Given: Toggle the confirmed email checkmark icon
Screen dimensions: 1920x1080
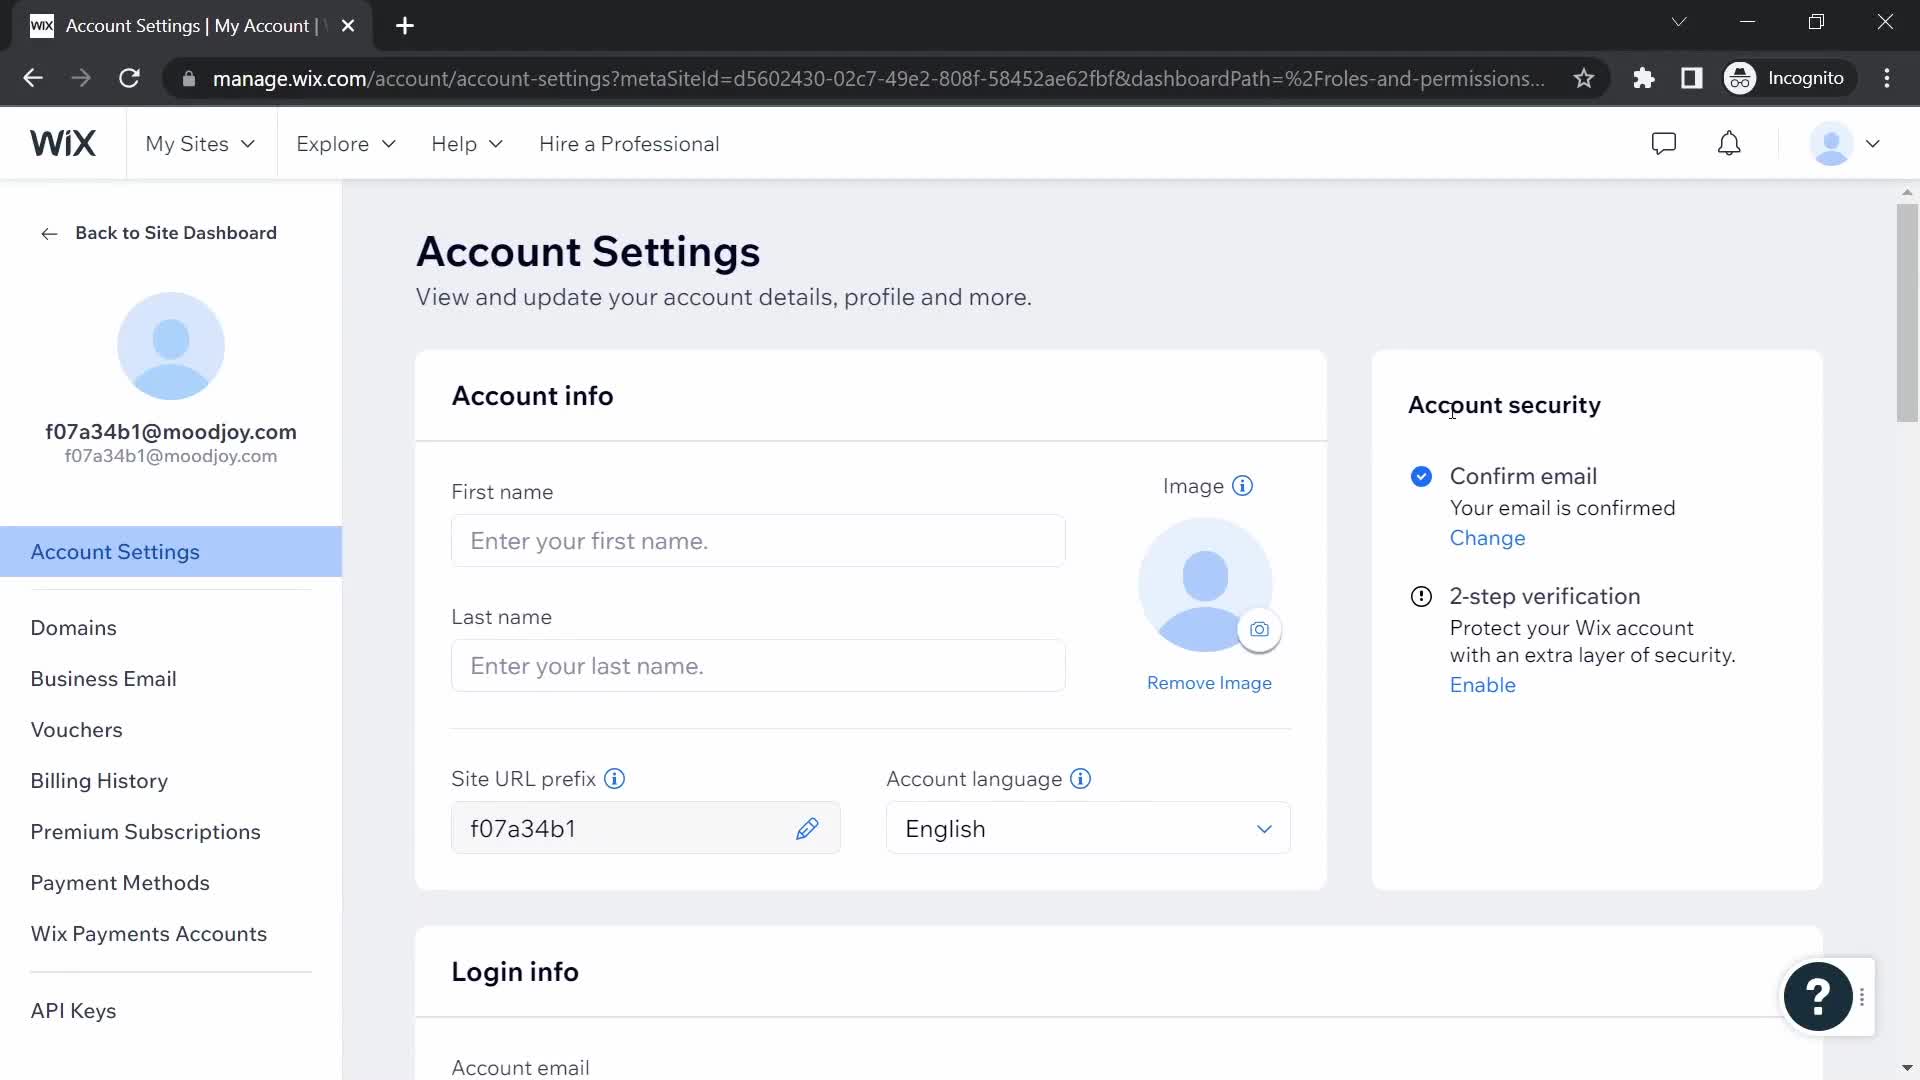Looking at the screenshot, I should coord(1422,476).
